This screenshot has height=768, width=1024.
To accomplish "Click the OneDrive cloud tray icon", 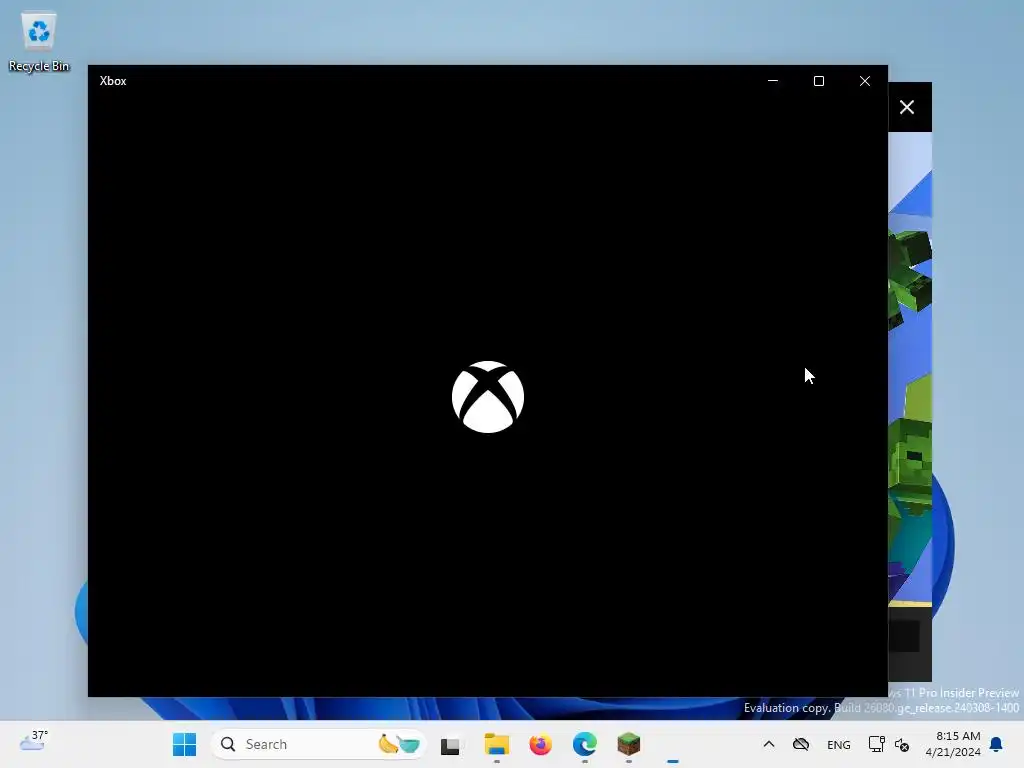I will pyautogui.click(x=801, y=744).
